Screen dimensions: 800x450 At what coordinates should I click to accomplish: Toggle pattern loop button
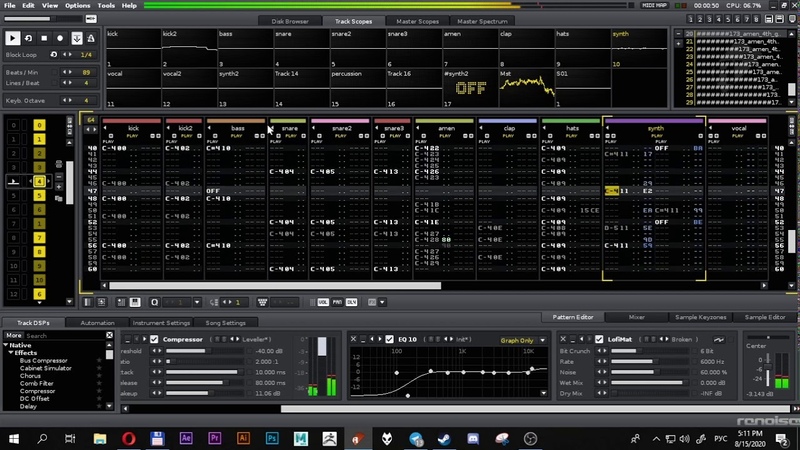tap(29, 38)
